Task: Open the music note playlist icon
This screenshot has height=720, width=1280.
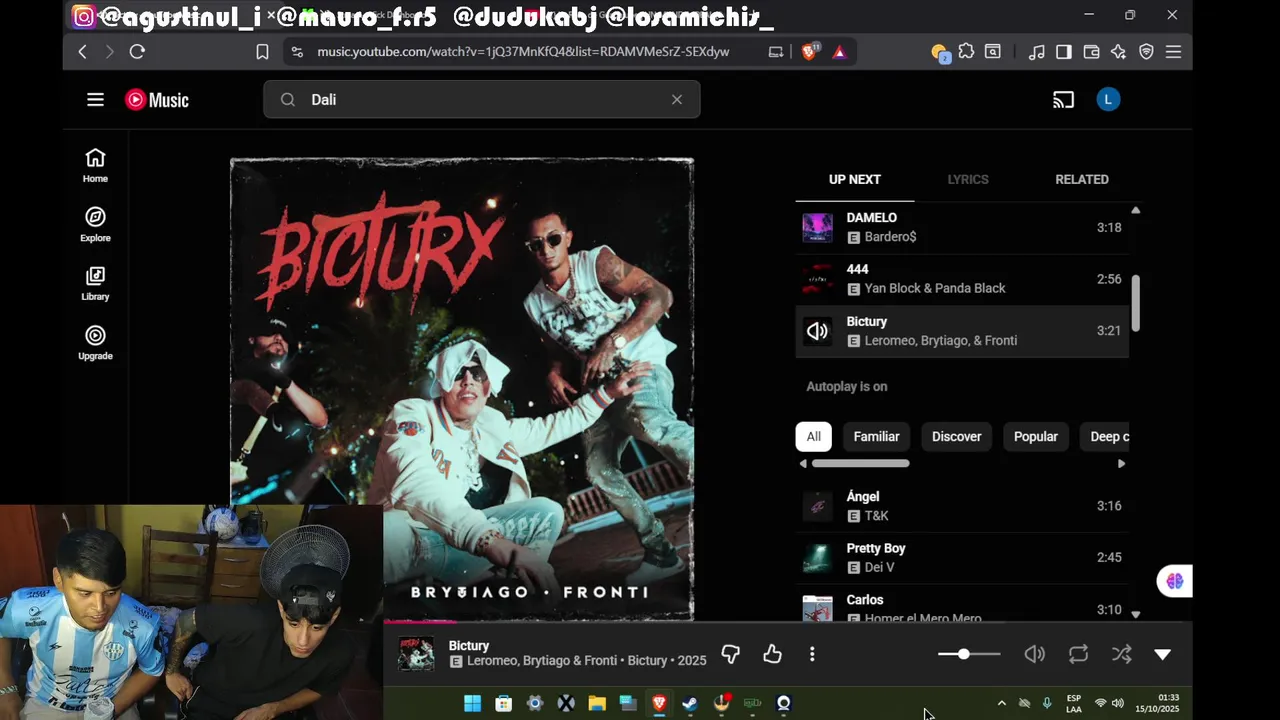Action: pyautogui.click(x=1037, y=52)
